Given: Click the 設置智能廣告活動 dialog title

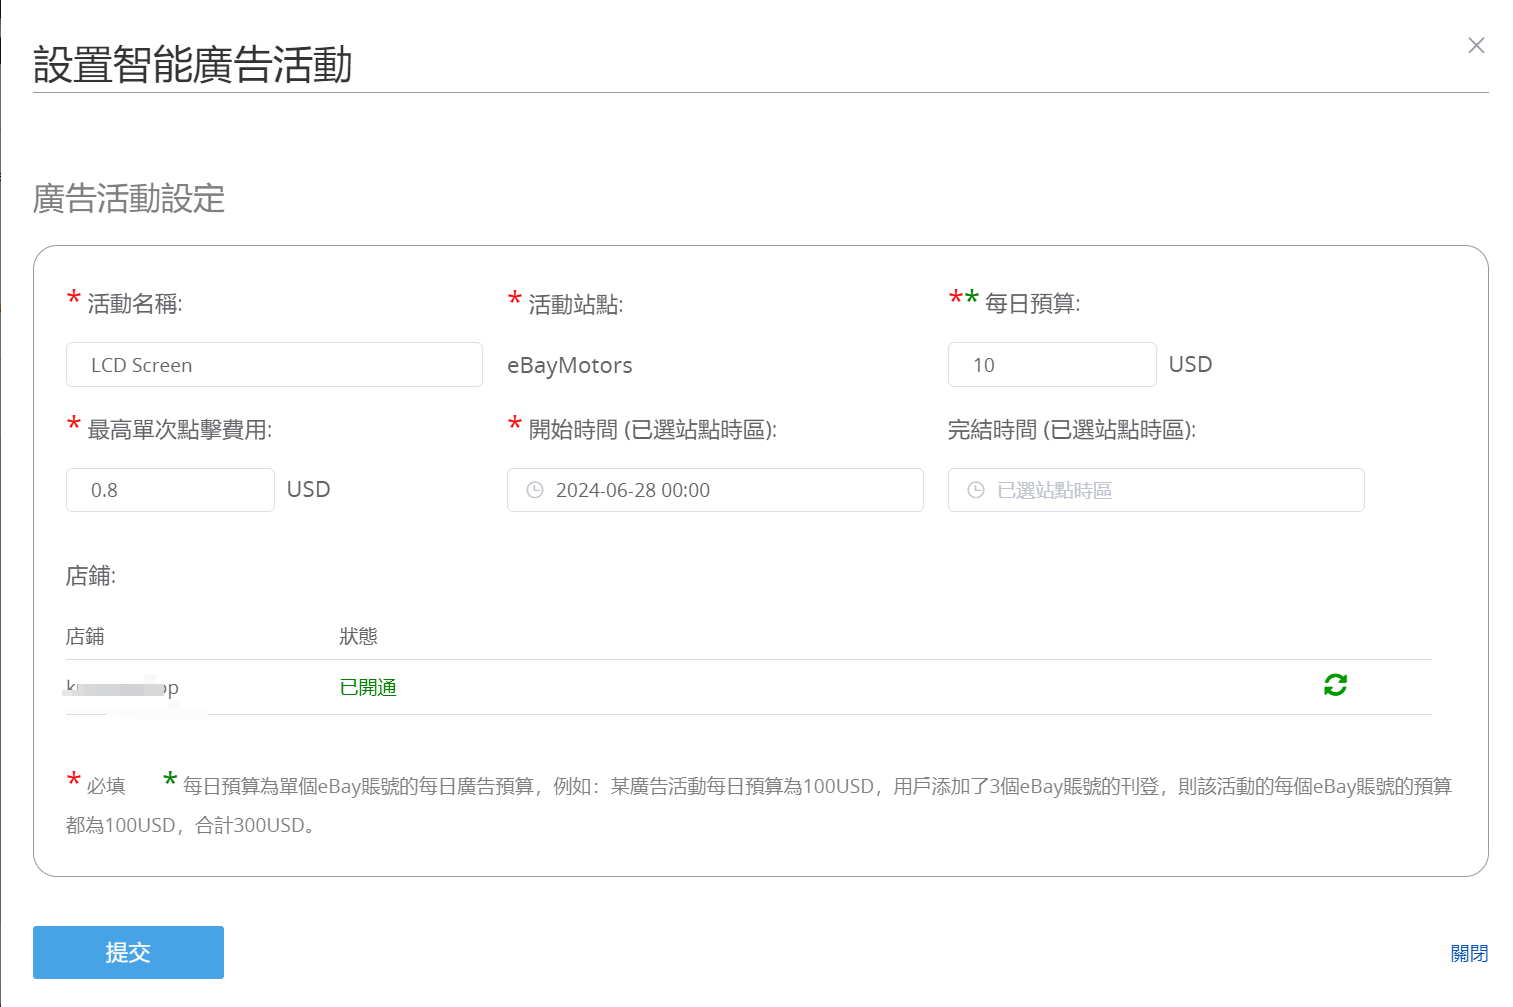Looking at the screenshot, I should coord(193,64).
